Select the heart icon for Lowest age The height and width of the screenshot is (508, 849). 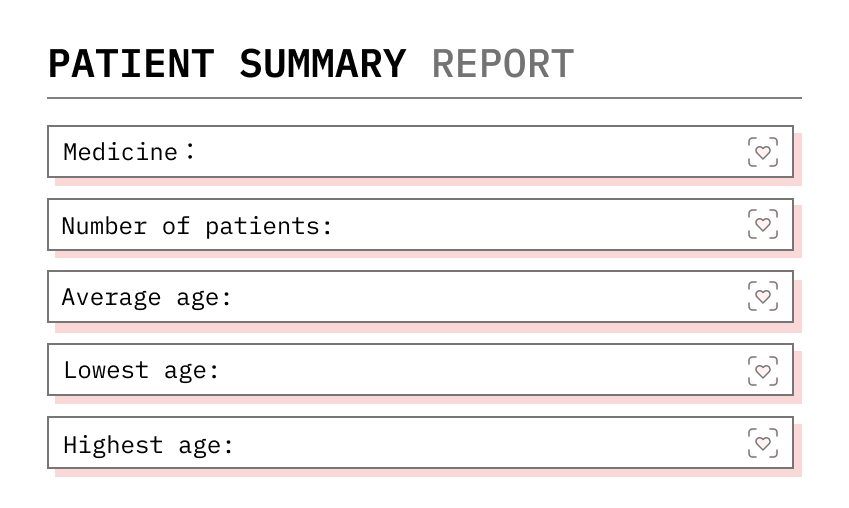tap(762, 370)
